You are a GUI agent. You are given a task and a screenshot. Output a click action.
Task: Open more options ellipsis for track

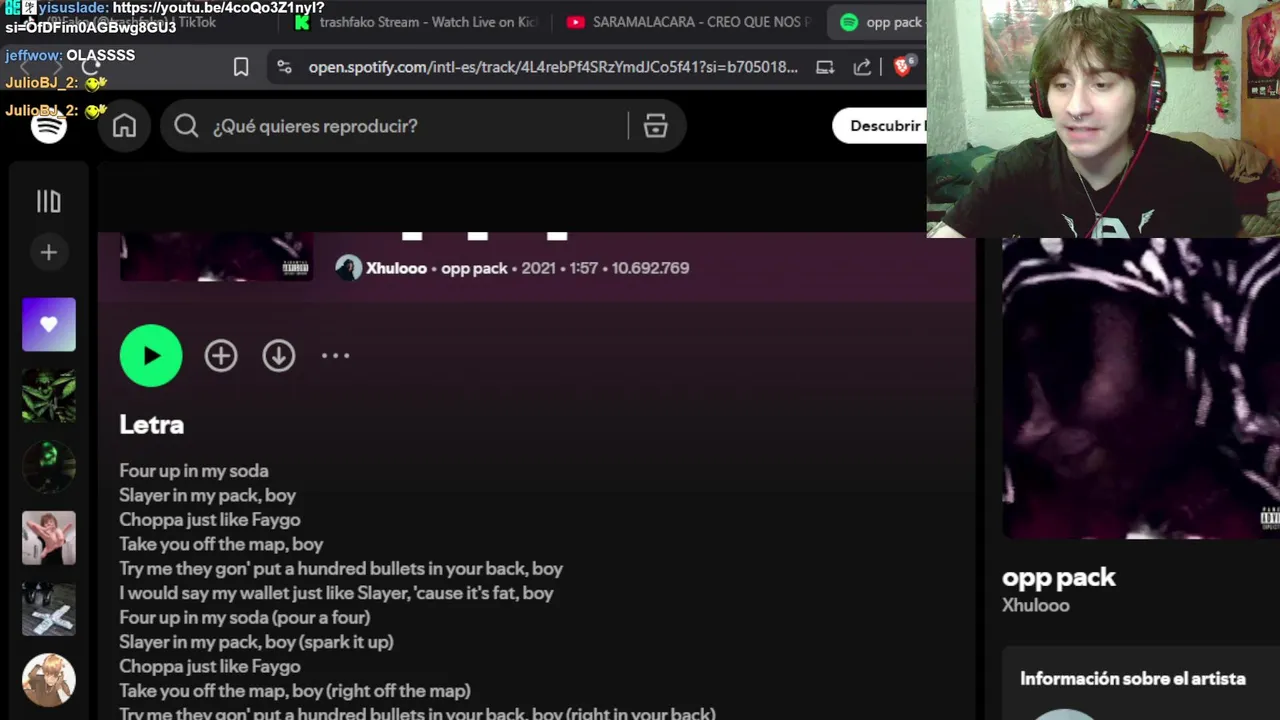tap(335, 355)
